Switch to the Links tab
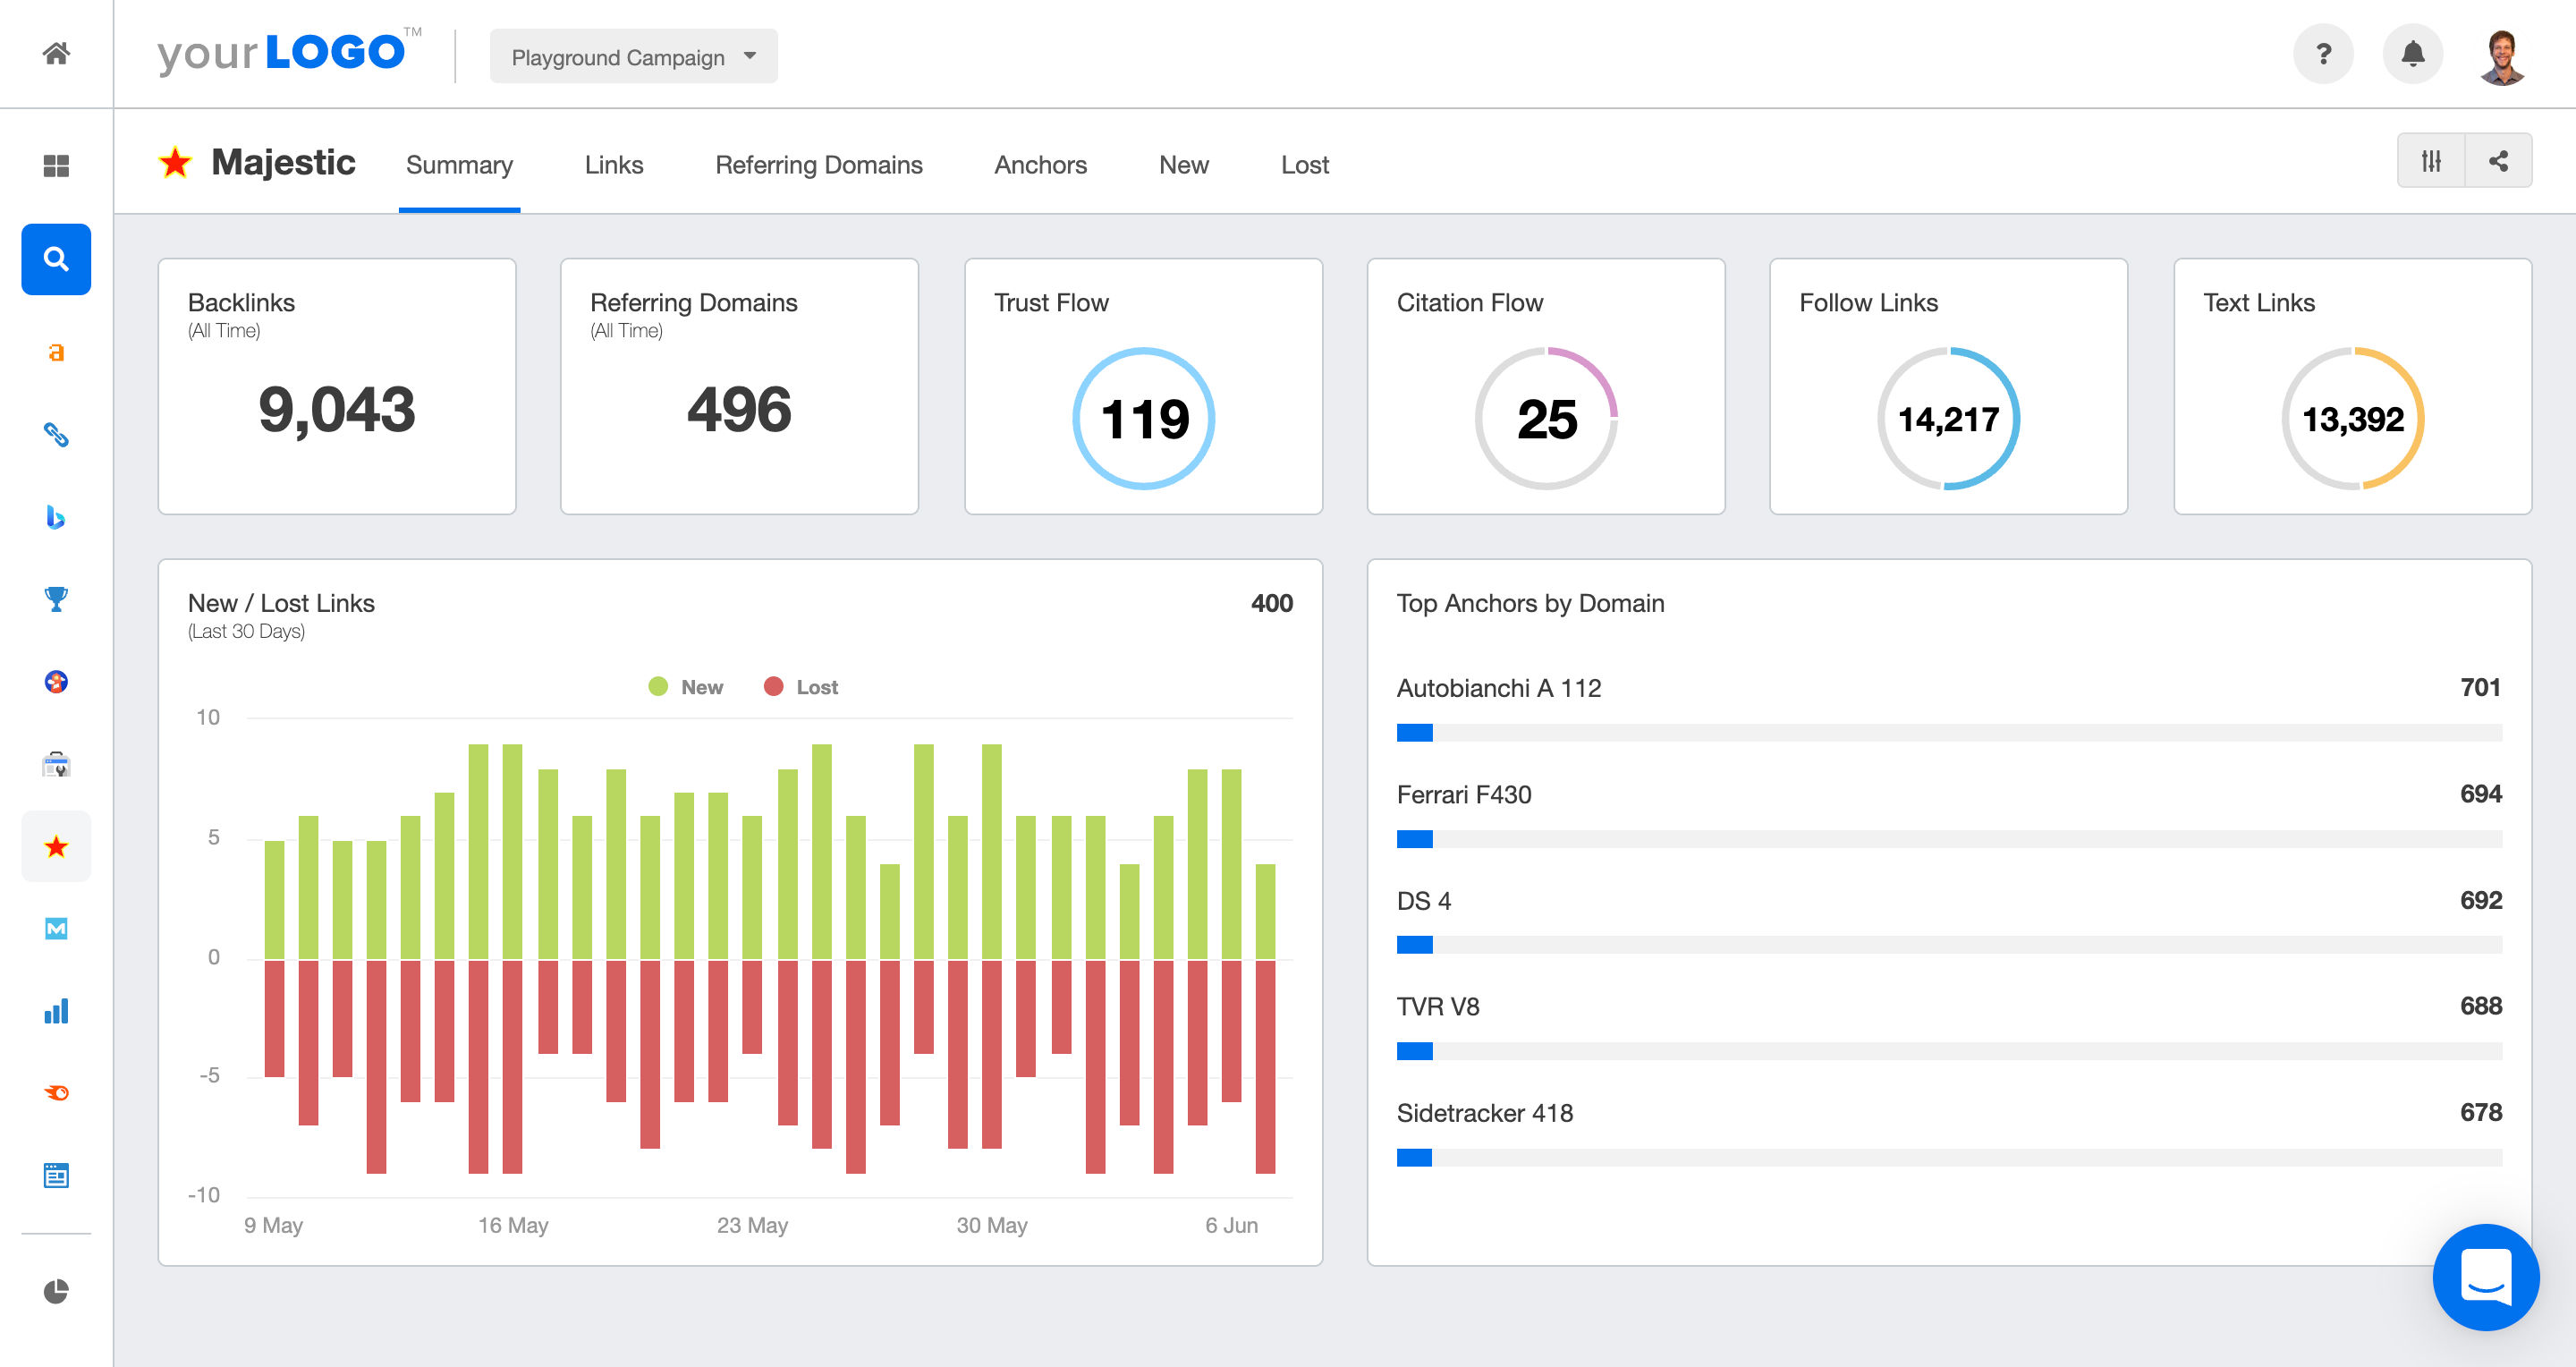 614,165
